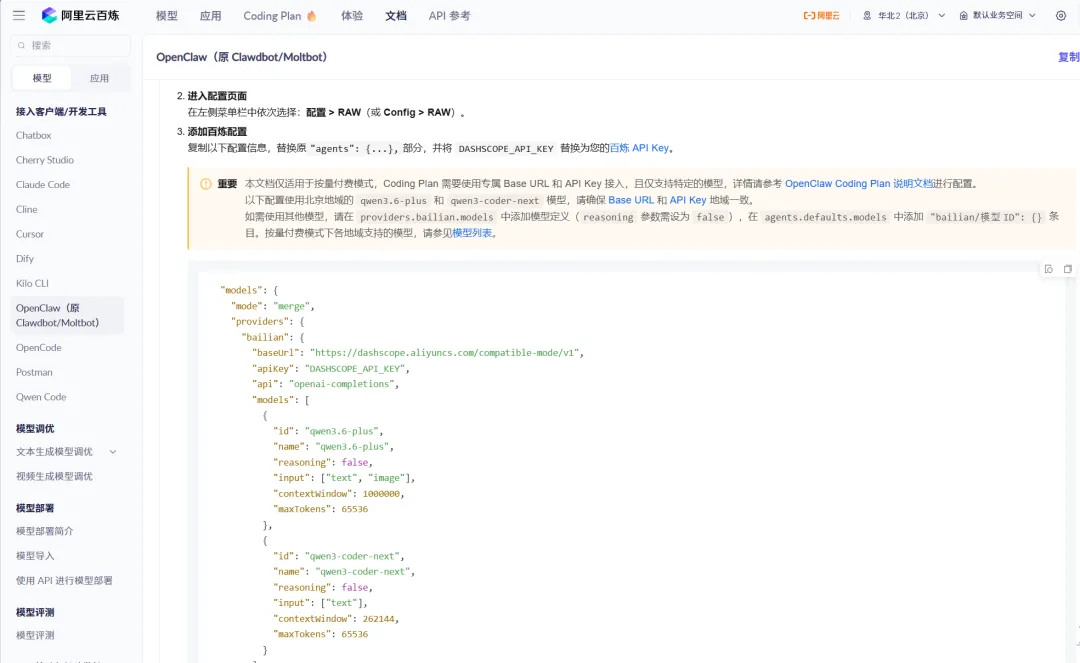The height and width of the screenshot is (663, 1080).
Task: Click the "apiKey": "DASHSCOPE_API_KEY" code line
Action: (x=331, y=369)
